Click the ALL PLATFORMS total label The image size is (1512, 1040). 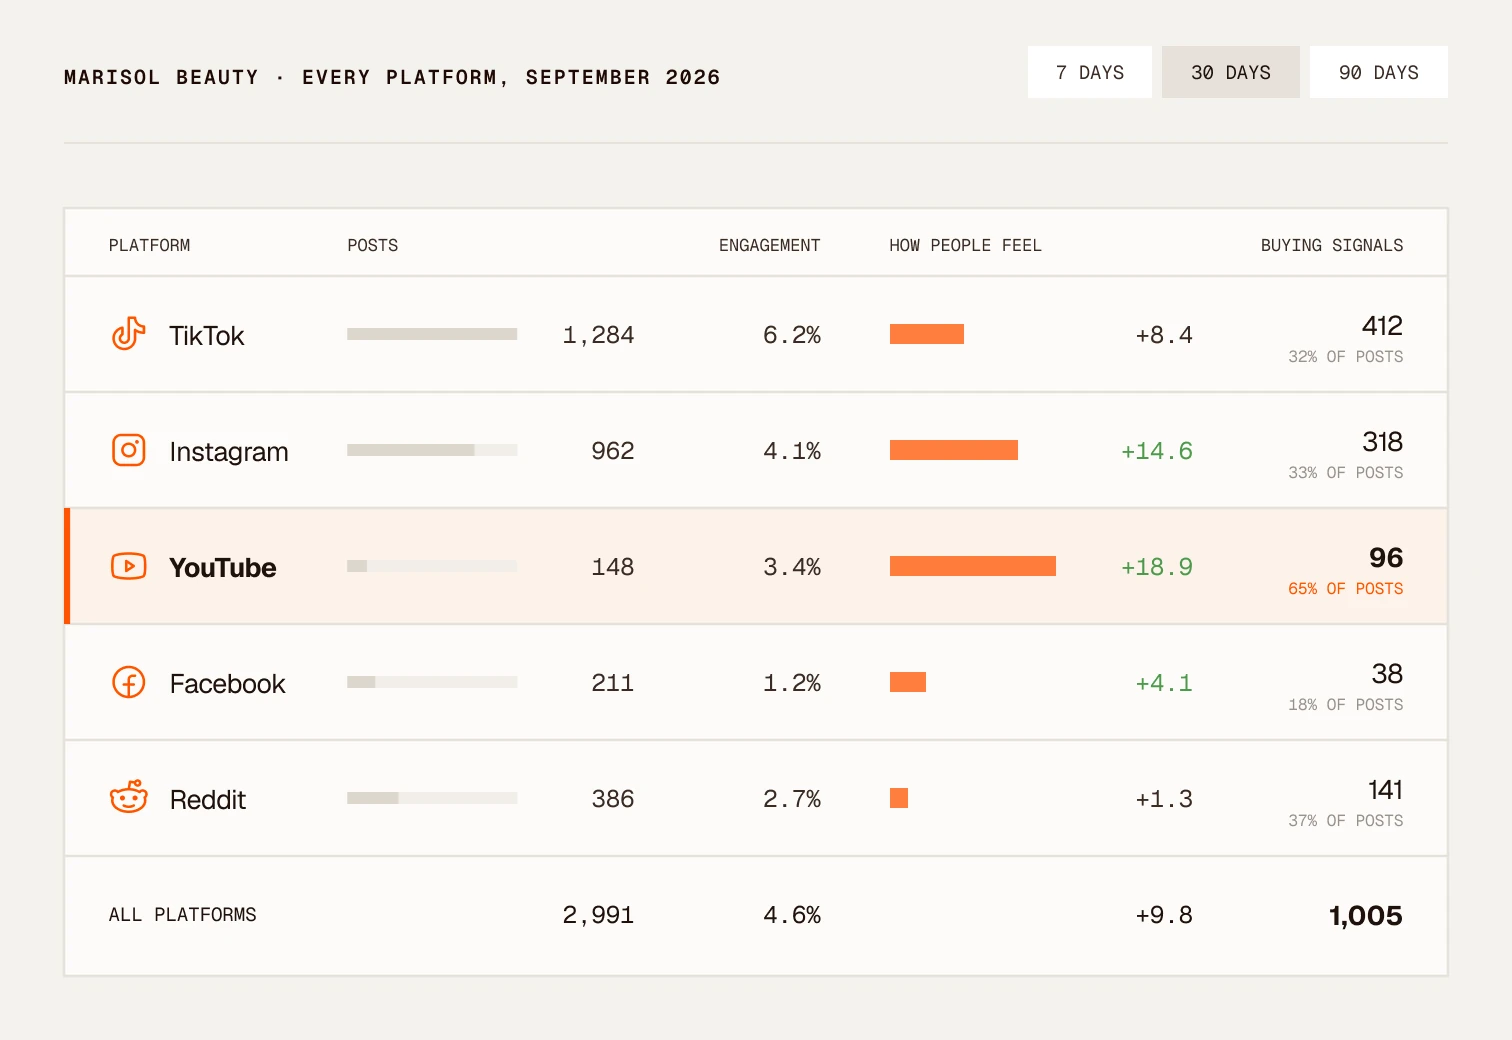(x=182, y=915)
